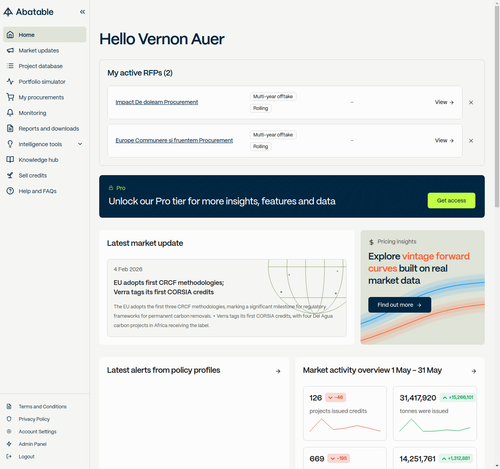Open Portfolio simulator
The width and height of the screenshot is (500, 469).
45,82
